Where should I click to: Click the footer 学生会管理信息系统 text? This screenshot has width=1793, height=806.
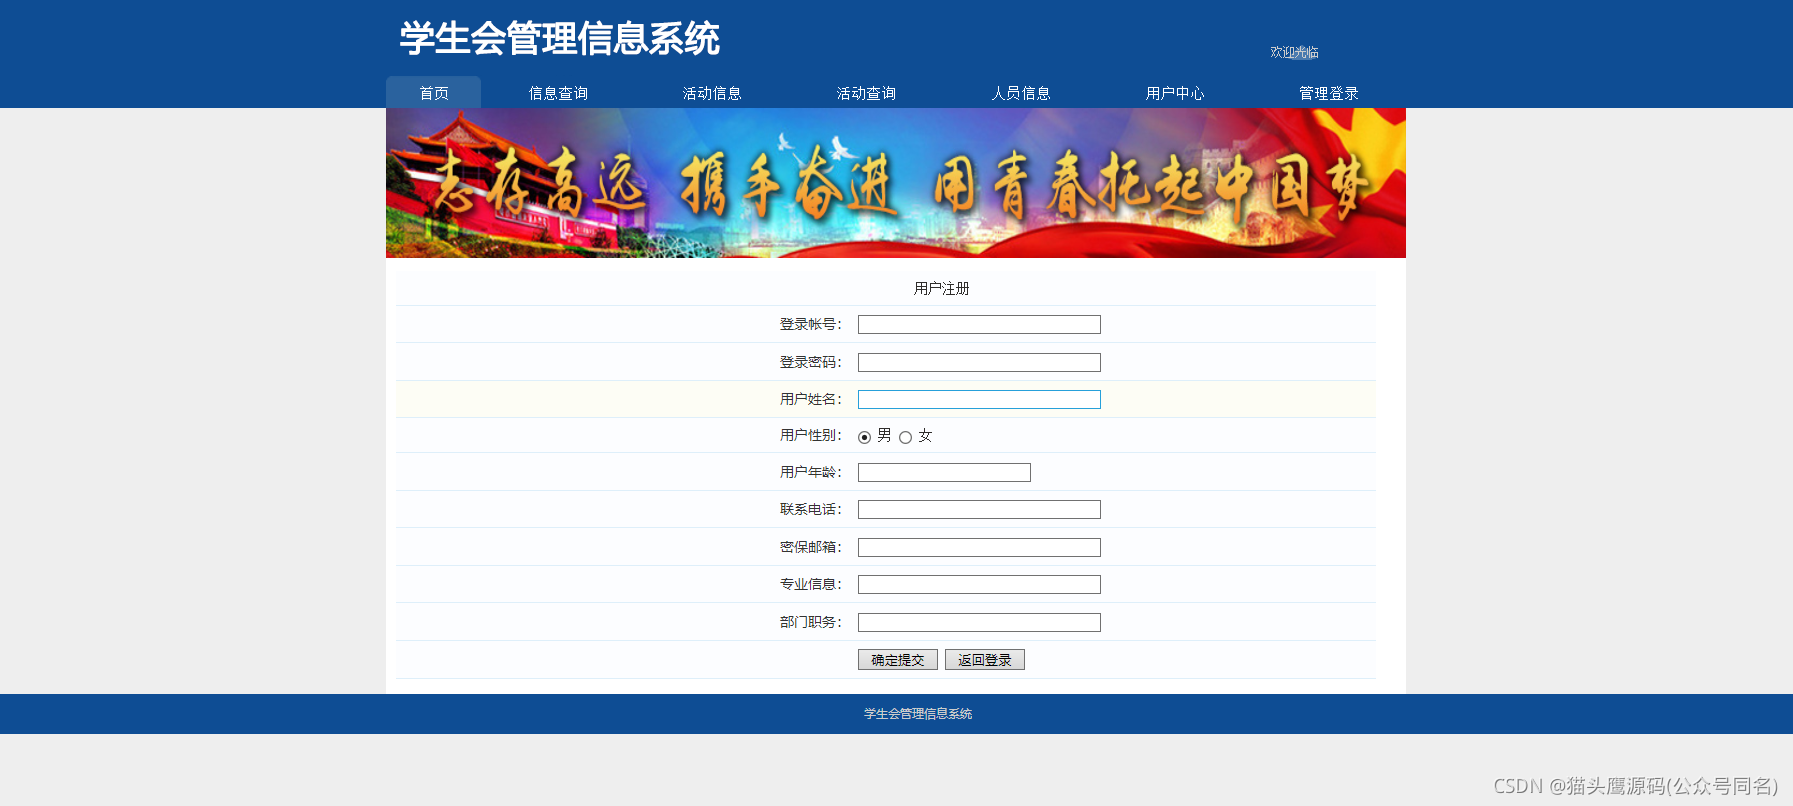pyautogui.click(x=918, y=714)
